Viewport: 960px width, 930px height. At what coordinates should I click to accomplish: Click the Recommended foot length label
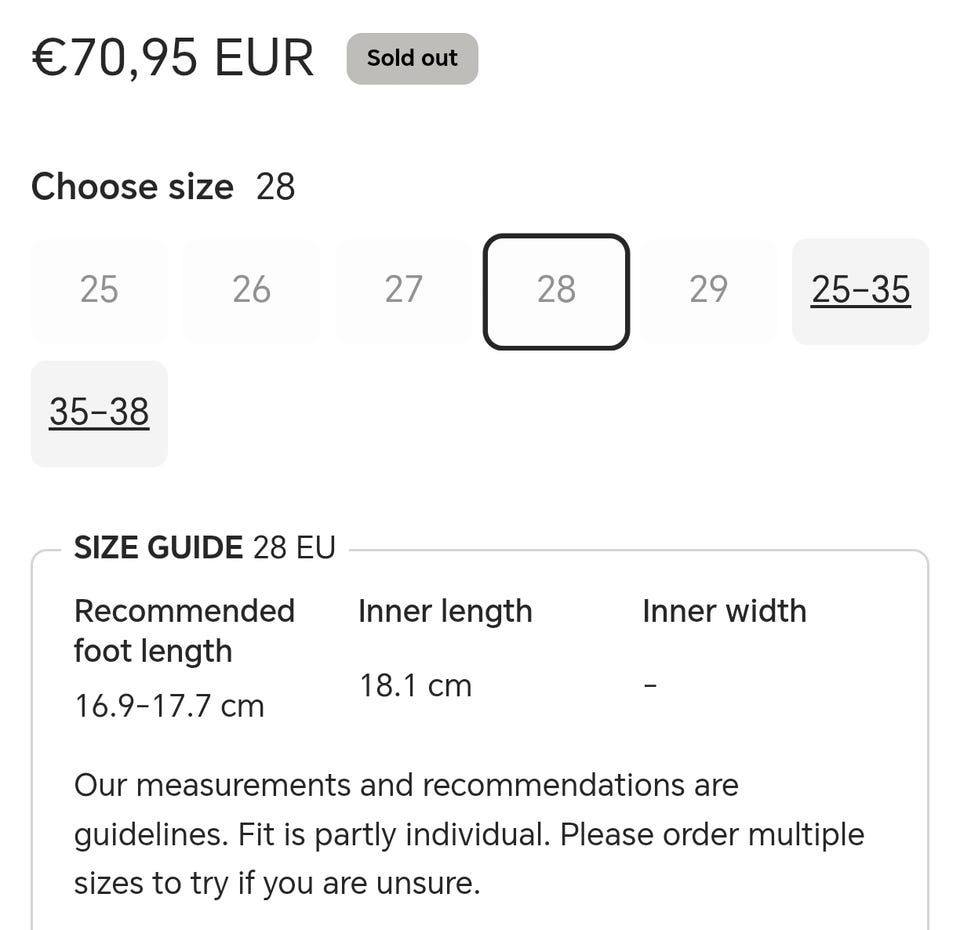184,631
